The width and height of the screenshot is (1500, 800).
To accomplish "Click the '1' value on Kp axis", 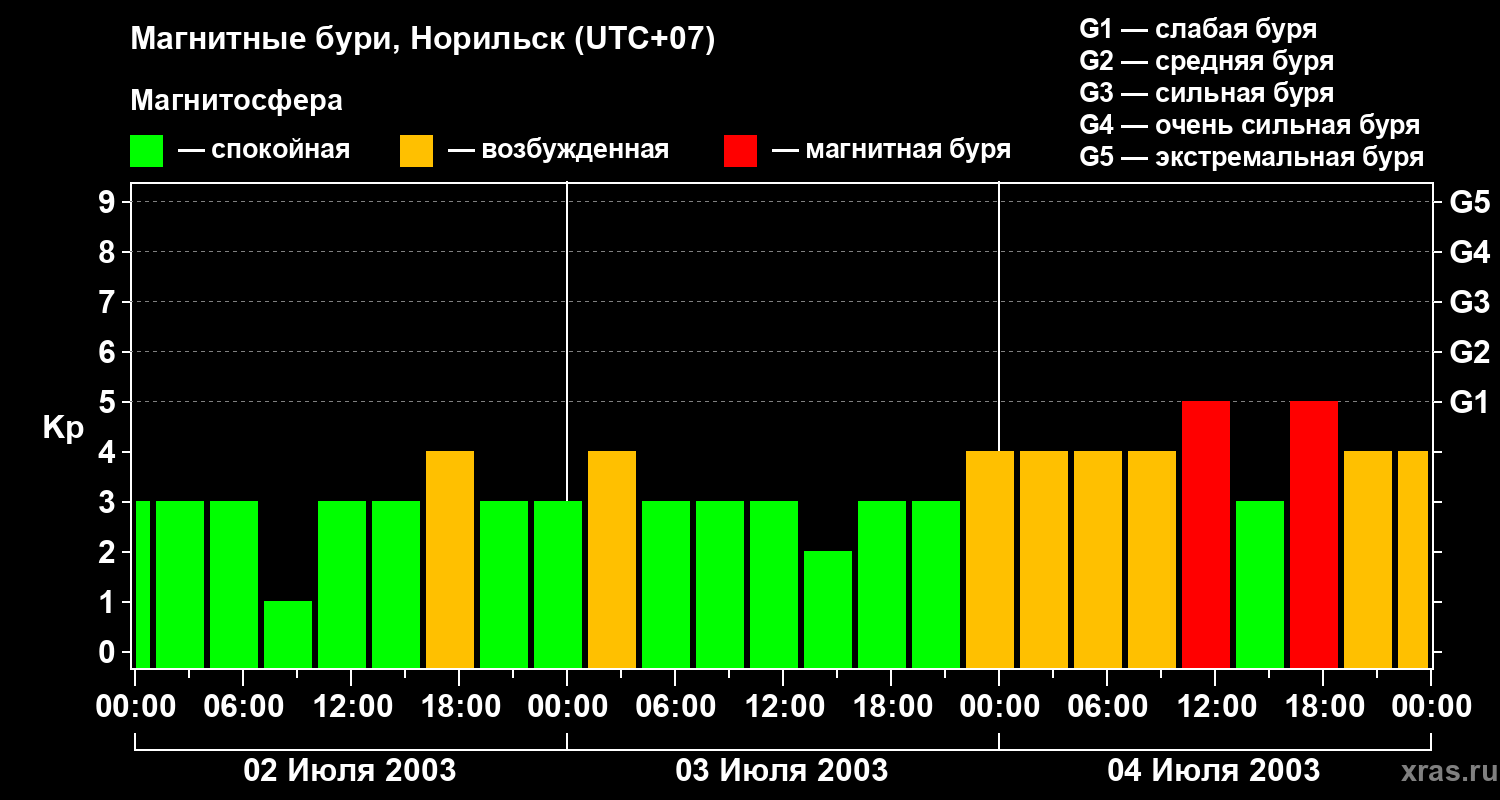I will pos(109,602).
